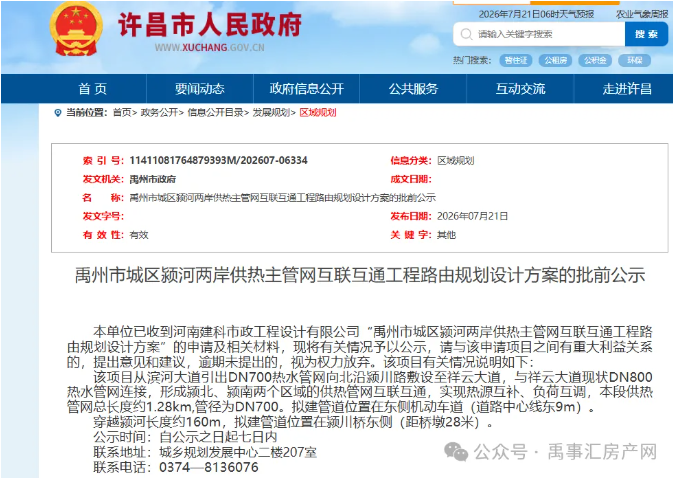Select the 公租房 hot search tag
This screenshot has height=487, width=673.
[x=555, y=60]
